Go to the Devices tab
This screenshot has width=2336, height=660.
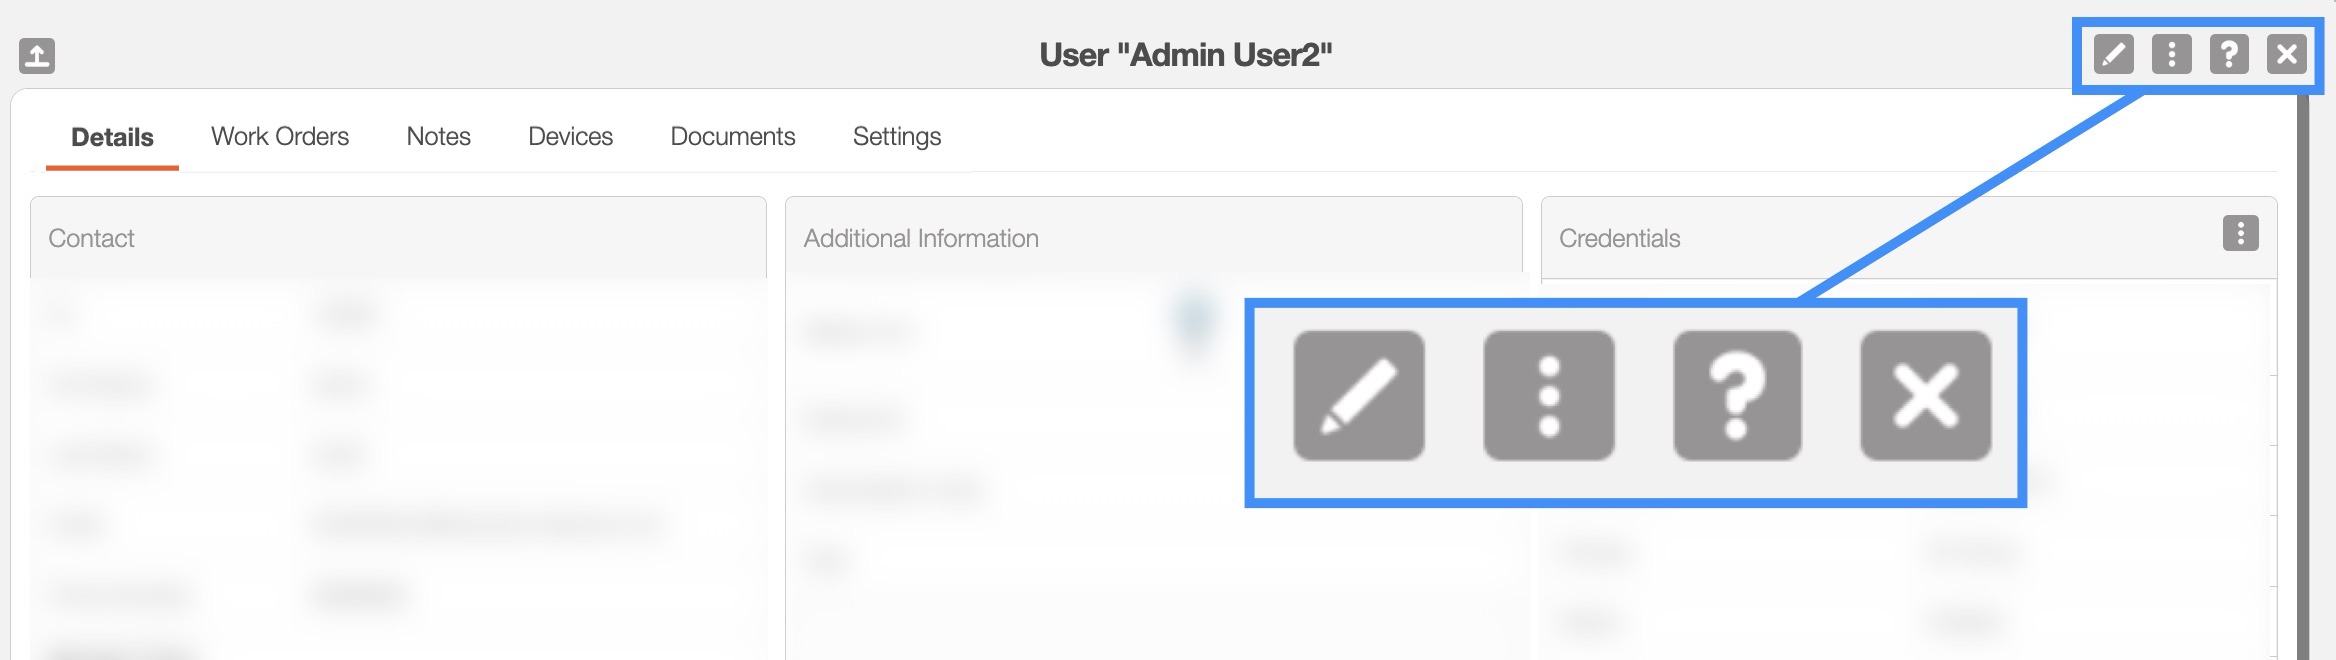click(570, 136)
